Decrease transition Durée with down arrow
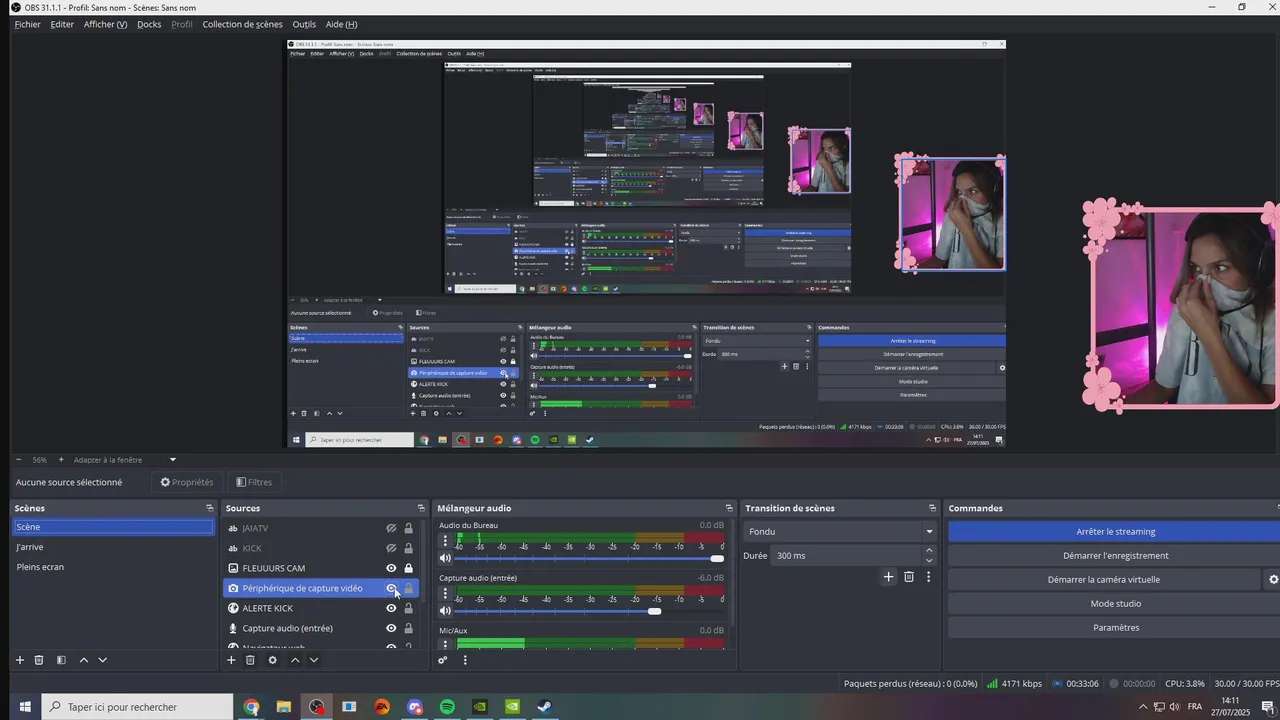The width and height of the screenshot is (1280, 720). pyautogui.click(x=929, y=560)
